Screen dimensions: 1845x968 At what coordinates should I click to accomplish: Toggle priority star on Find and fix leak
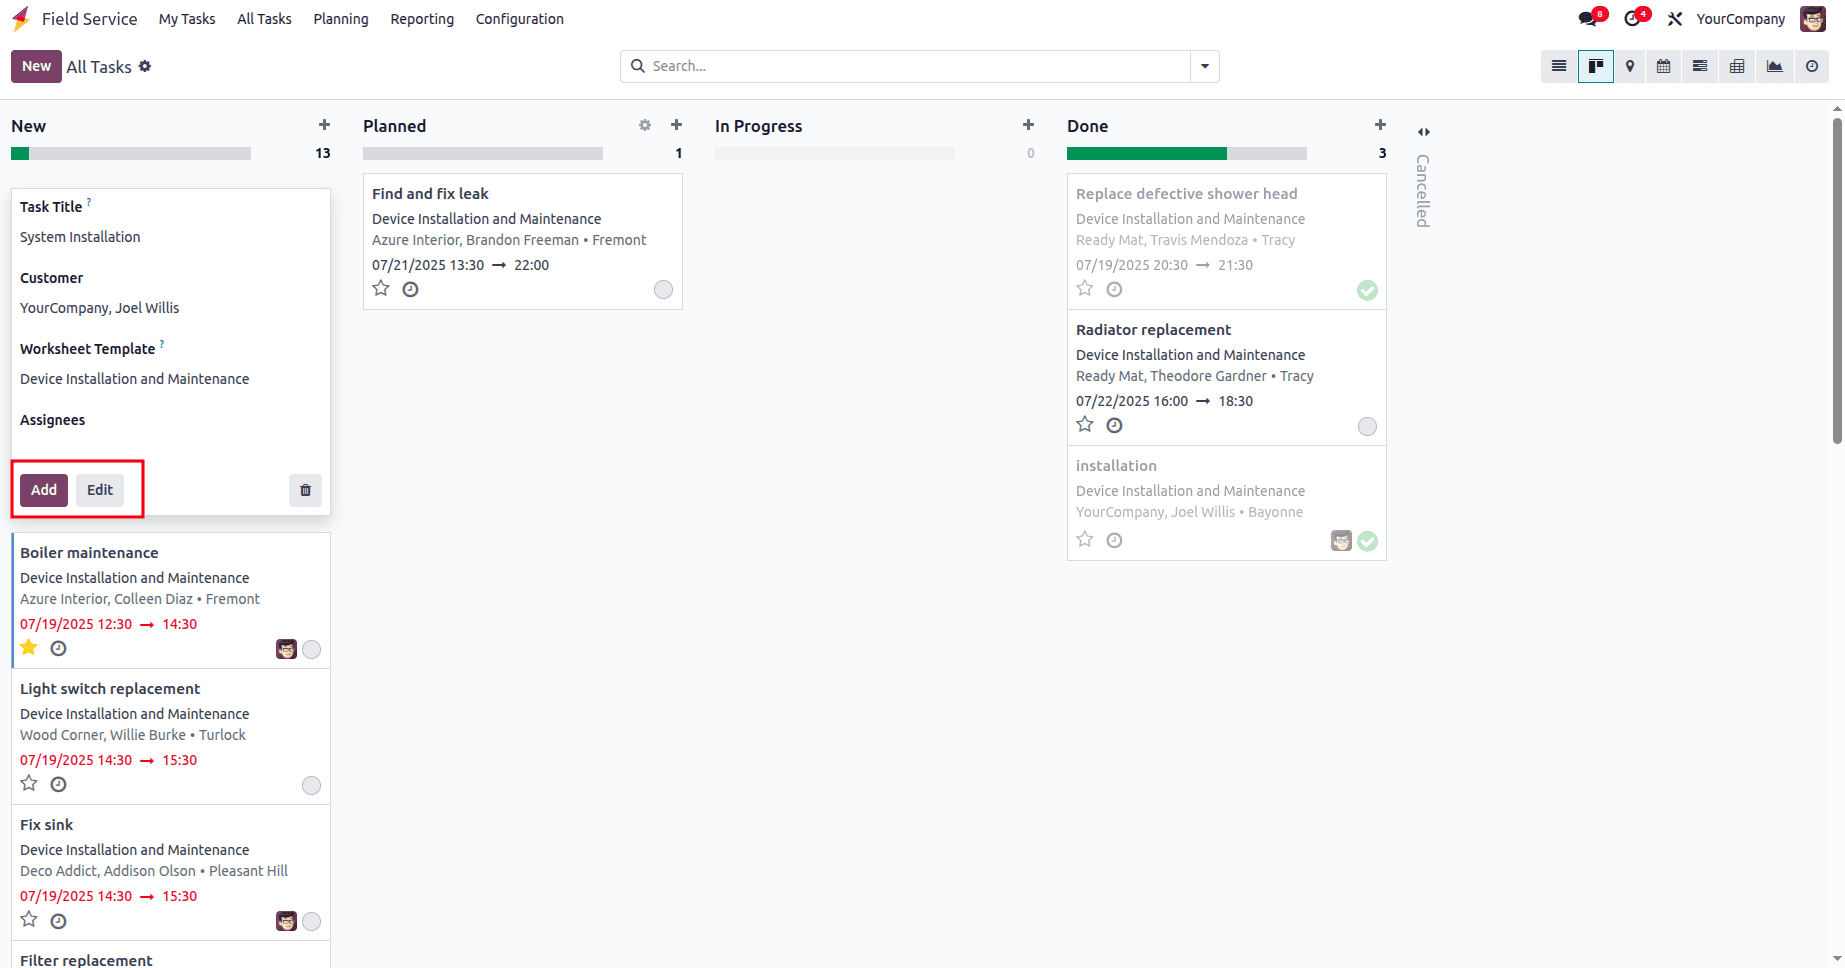(x=381, y=288)
